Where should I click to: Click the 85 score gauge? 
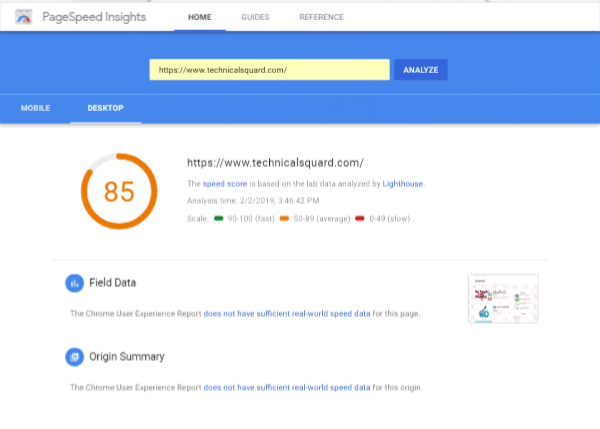(x=119, y=191)
